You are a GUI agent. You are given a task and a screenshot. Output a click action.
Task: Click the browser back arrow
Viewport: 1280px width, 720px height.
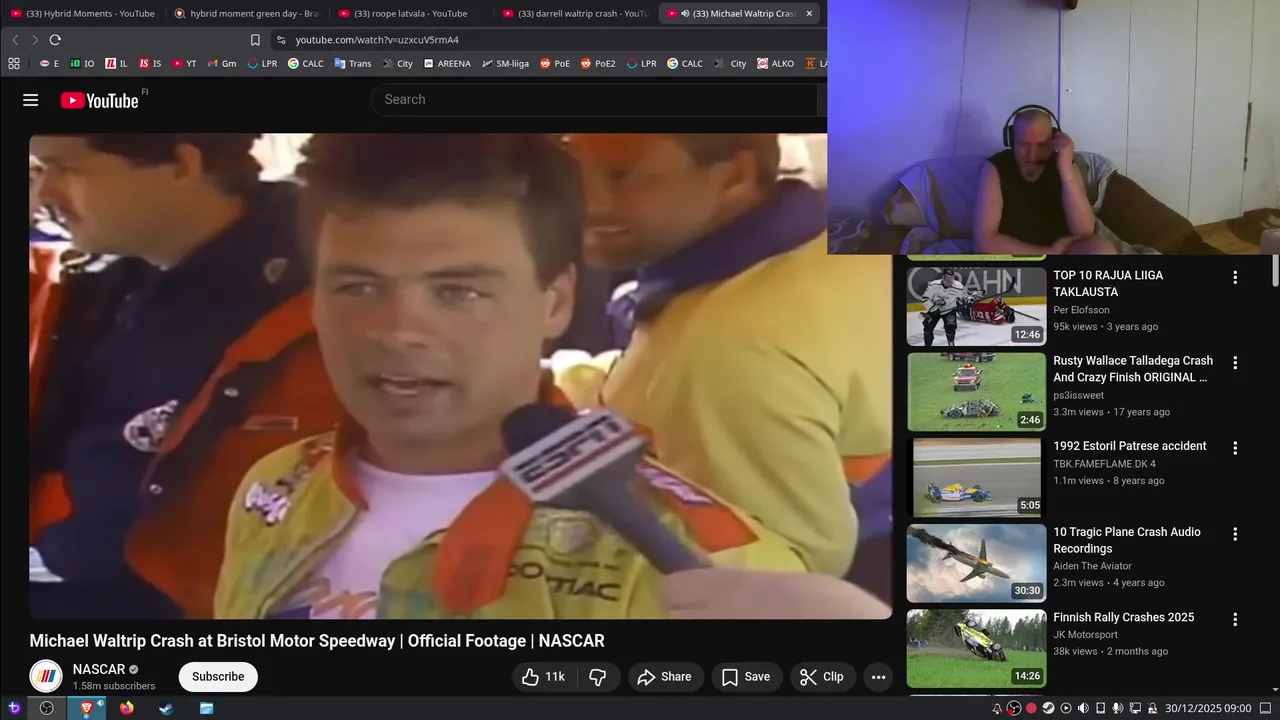15,40
